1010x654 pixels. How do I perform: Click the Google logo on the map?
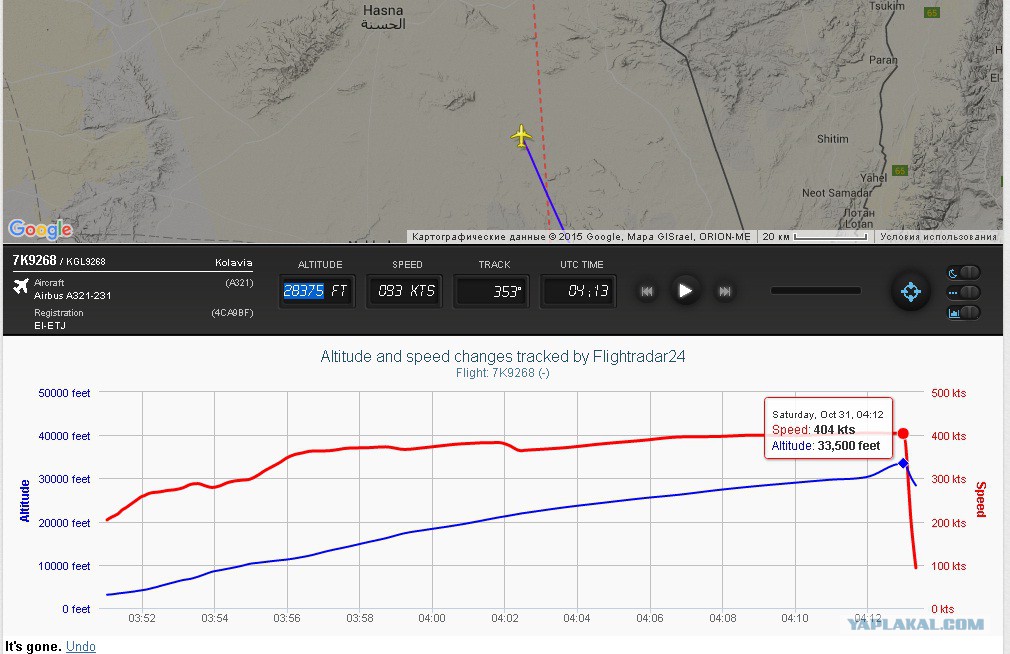point(40,229)
